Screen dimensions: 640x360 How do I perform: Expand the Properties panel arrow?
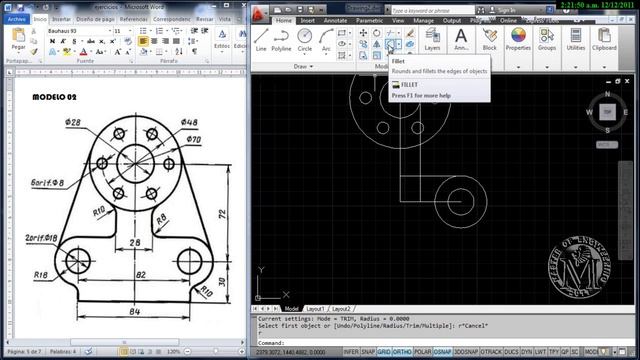pos(518,67)
